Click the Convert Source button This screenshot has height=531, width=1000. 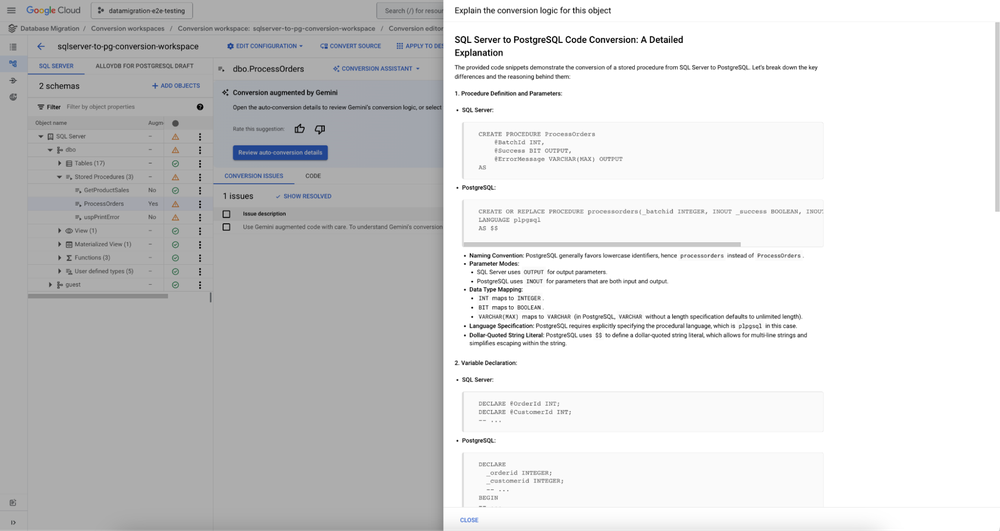point(350,46)
